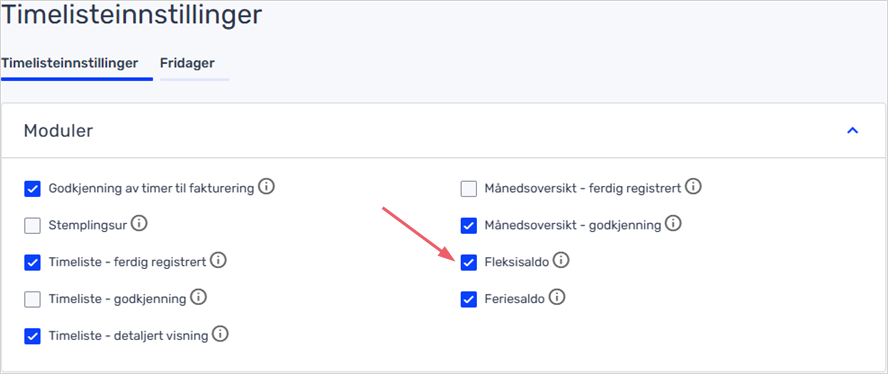The height and width of the screenshot is (374, 888).
Task: Show info for Timeliste - ferdig registrert
Action: point(218,260)
